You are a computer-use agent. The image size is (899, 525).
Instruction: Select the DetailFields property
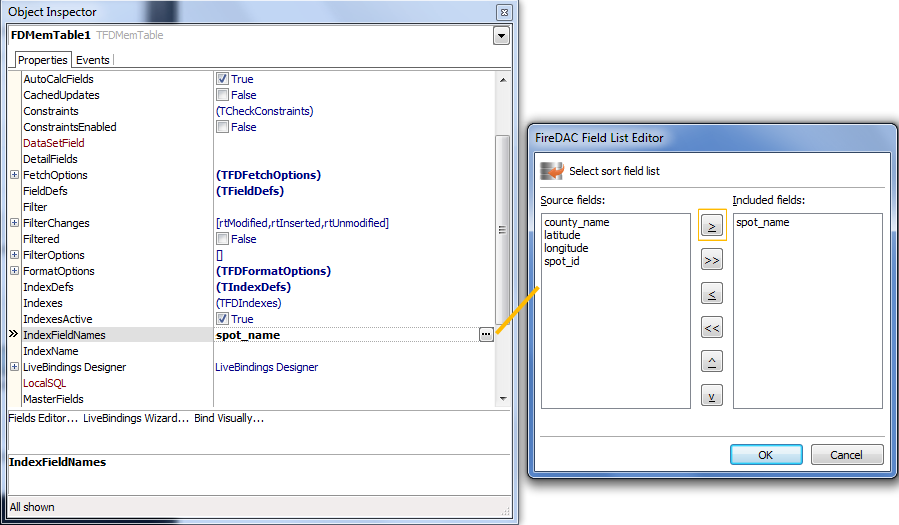(50, 159)
